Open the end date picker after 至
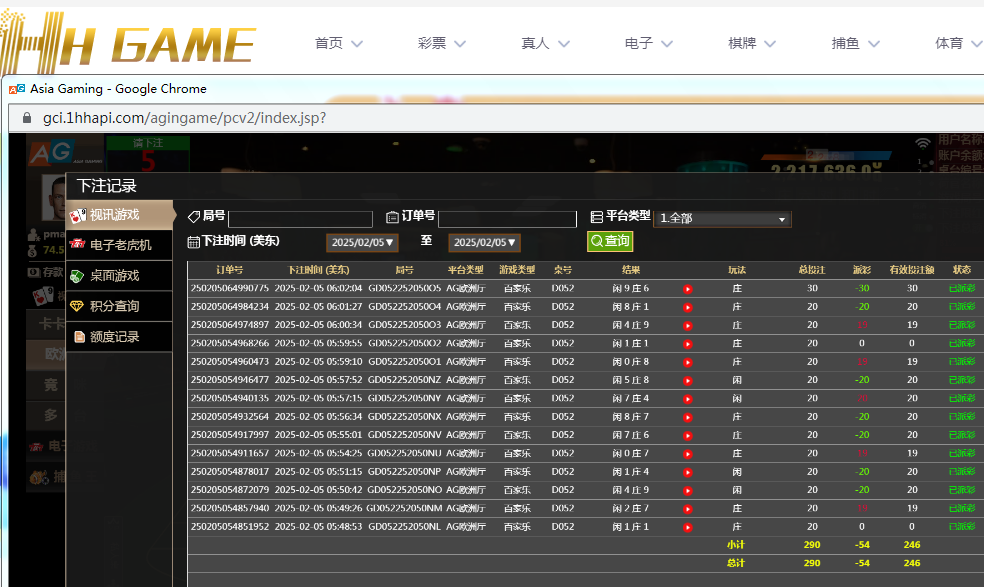 484,242
